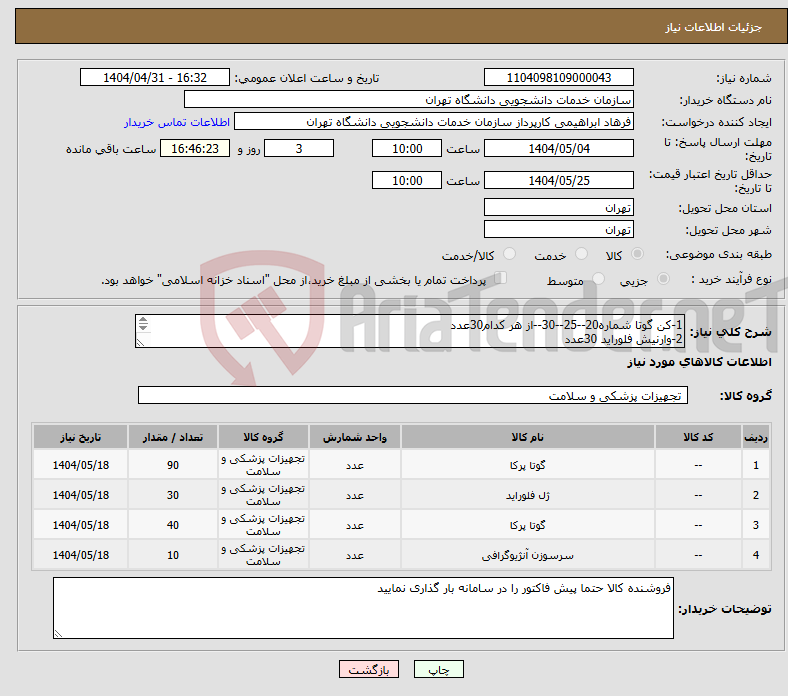This screenshot has width=788, height=696.
Task: Click the scroll up arrow in شرح کلی نیاز
Action: tap(143, 323)
